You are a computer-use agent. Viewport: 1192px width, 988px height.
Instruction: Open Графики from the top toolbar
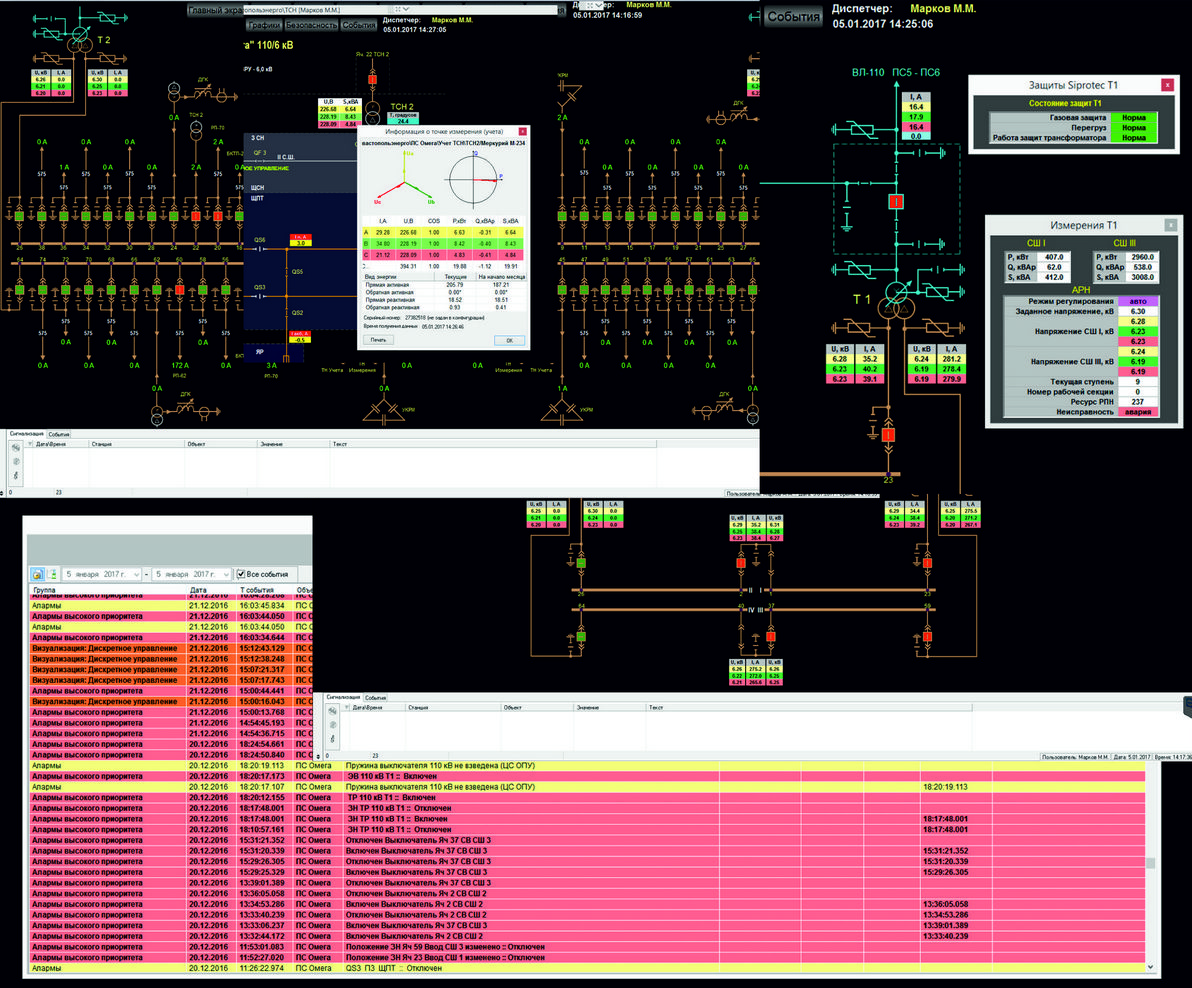click(263, 25)
